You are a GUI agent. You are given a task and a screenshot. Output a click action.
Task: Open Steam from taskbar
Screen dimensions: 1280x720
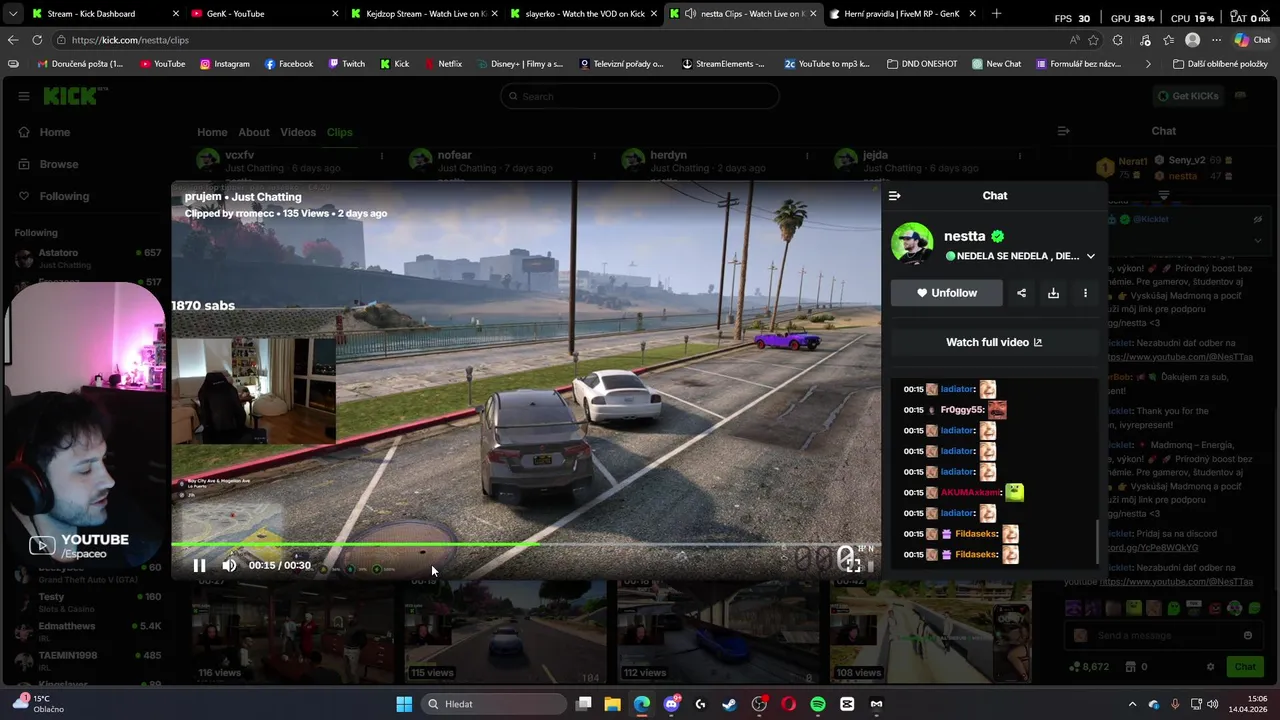(x=729, y=704)
